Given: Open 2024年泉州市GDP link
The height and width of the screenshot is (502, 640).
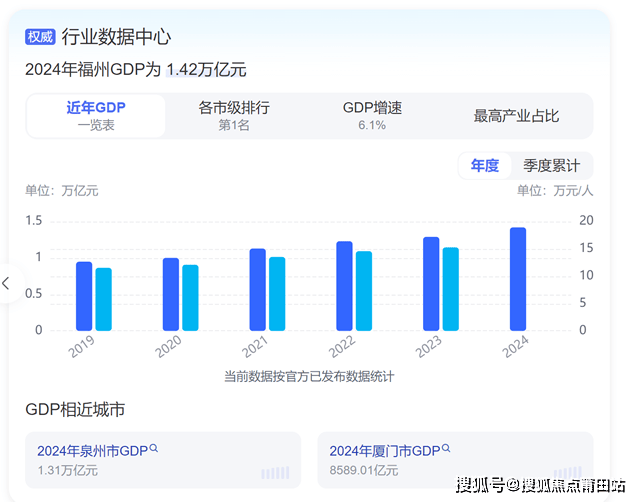Looking at the screenshot, I should coord(92,451).
